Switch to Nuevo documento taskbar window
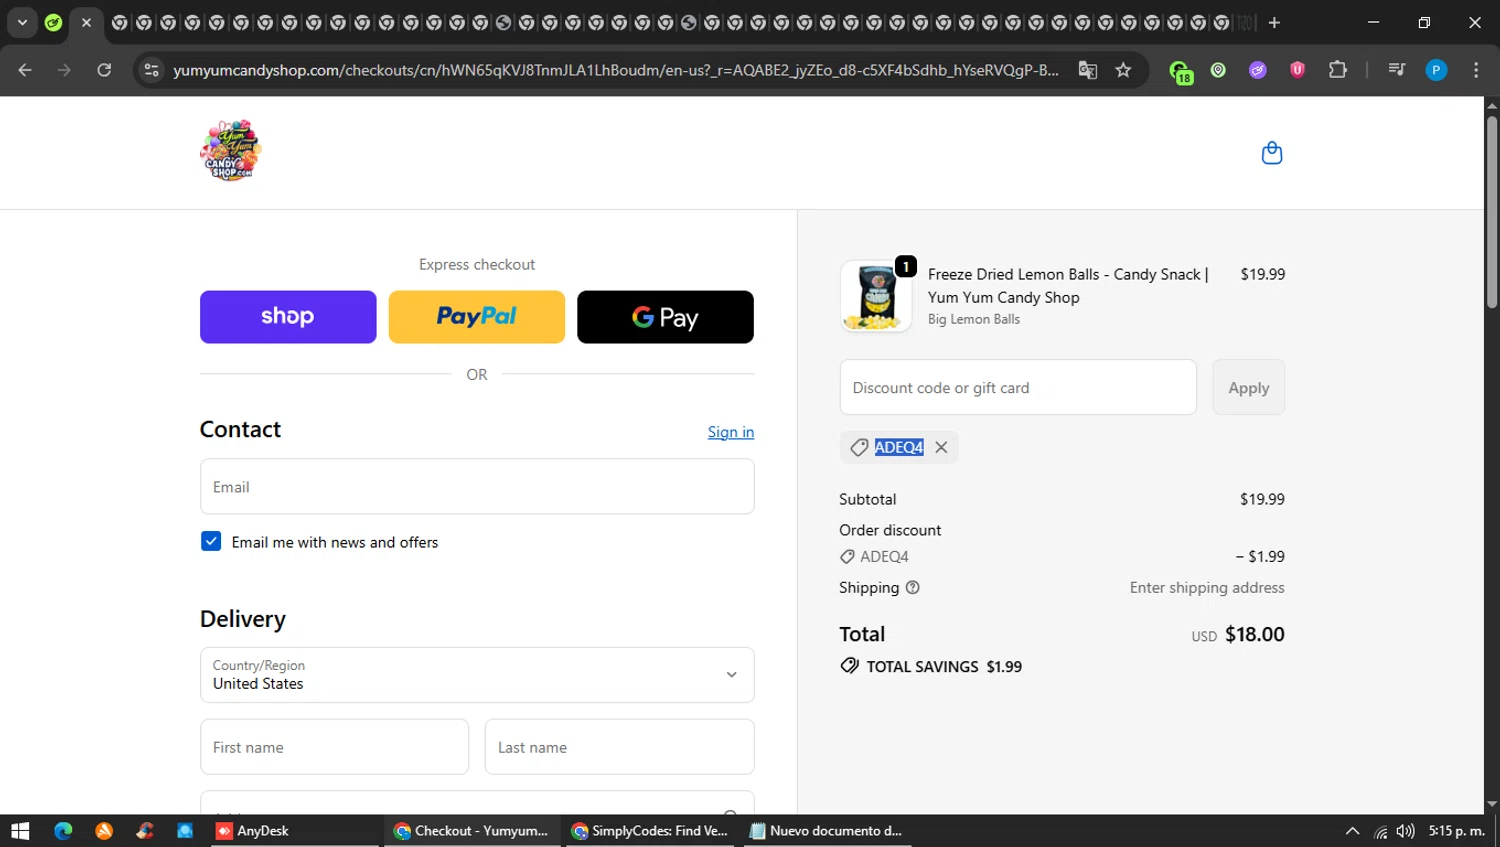The image size is (1500, 847). (828, 831)
